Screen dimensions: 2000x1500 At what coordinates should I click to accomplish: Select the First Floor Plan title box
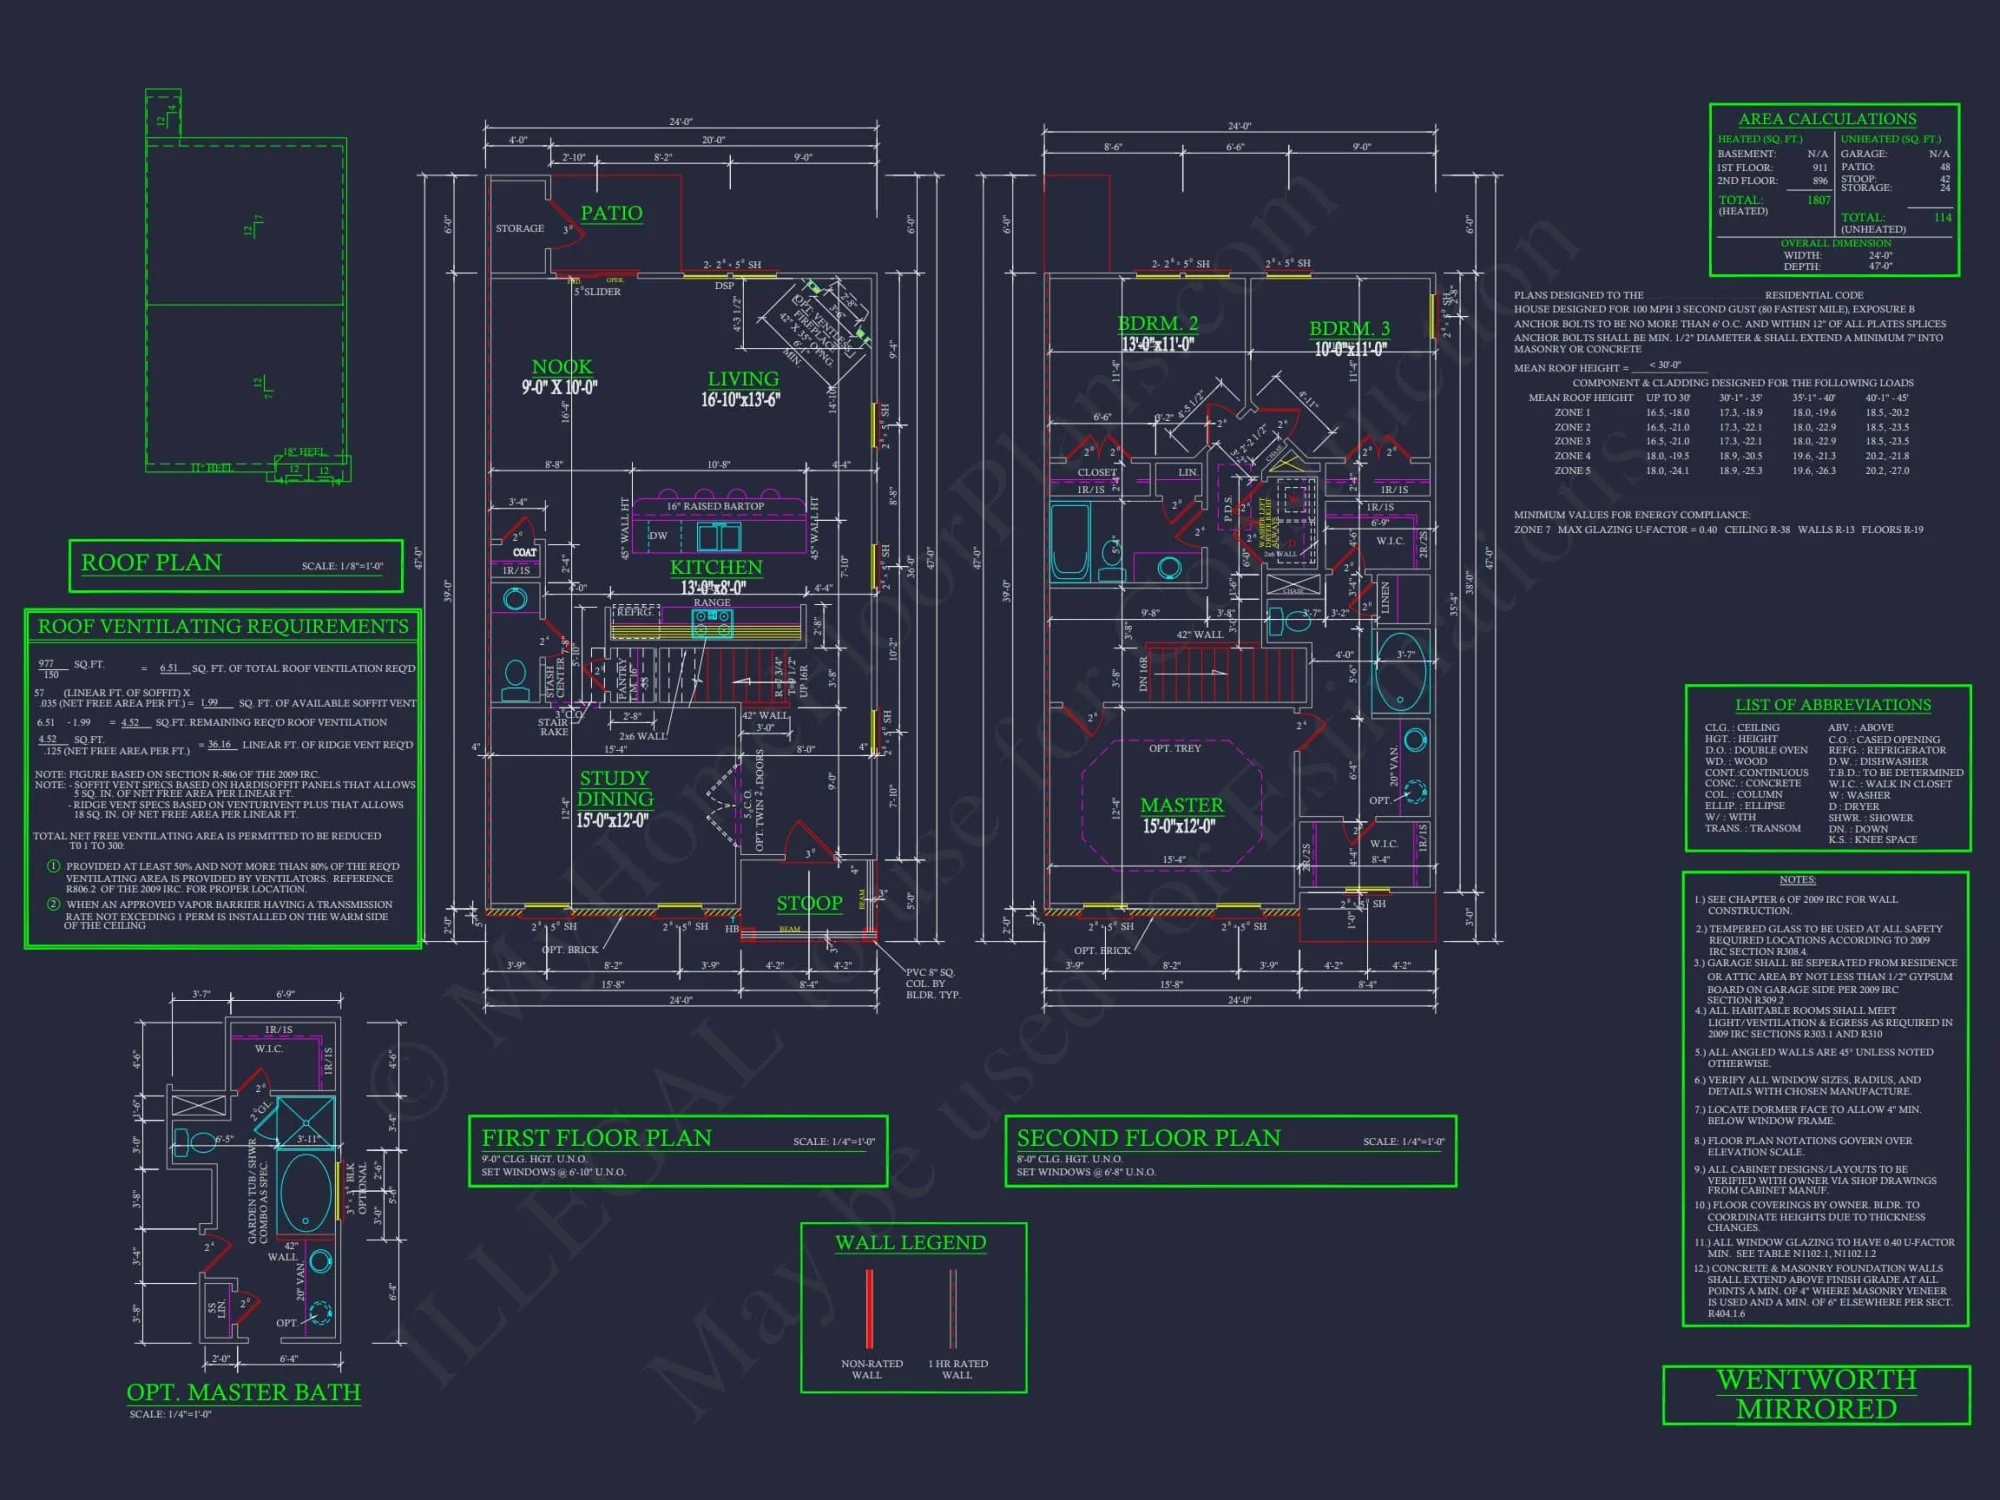[678, 1151]
